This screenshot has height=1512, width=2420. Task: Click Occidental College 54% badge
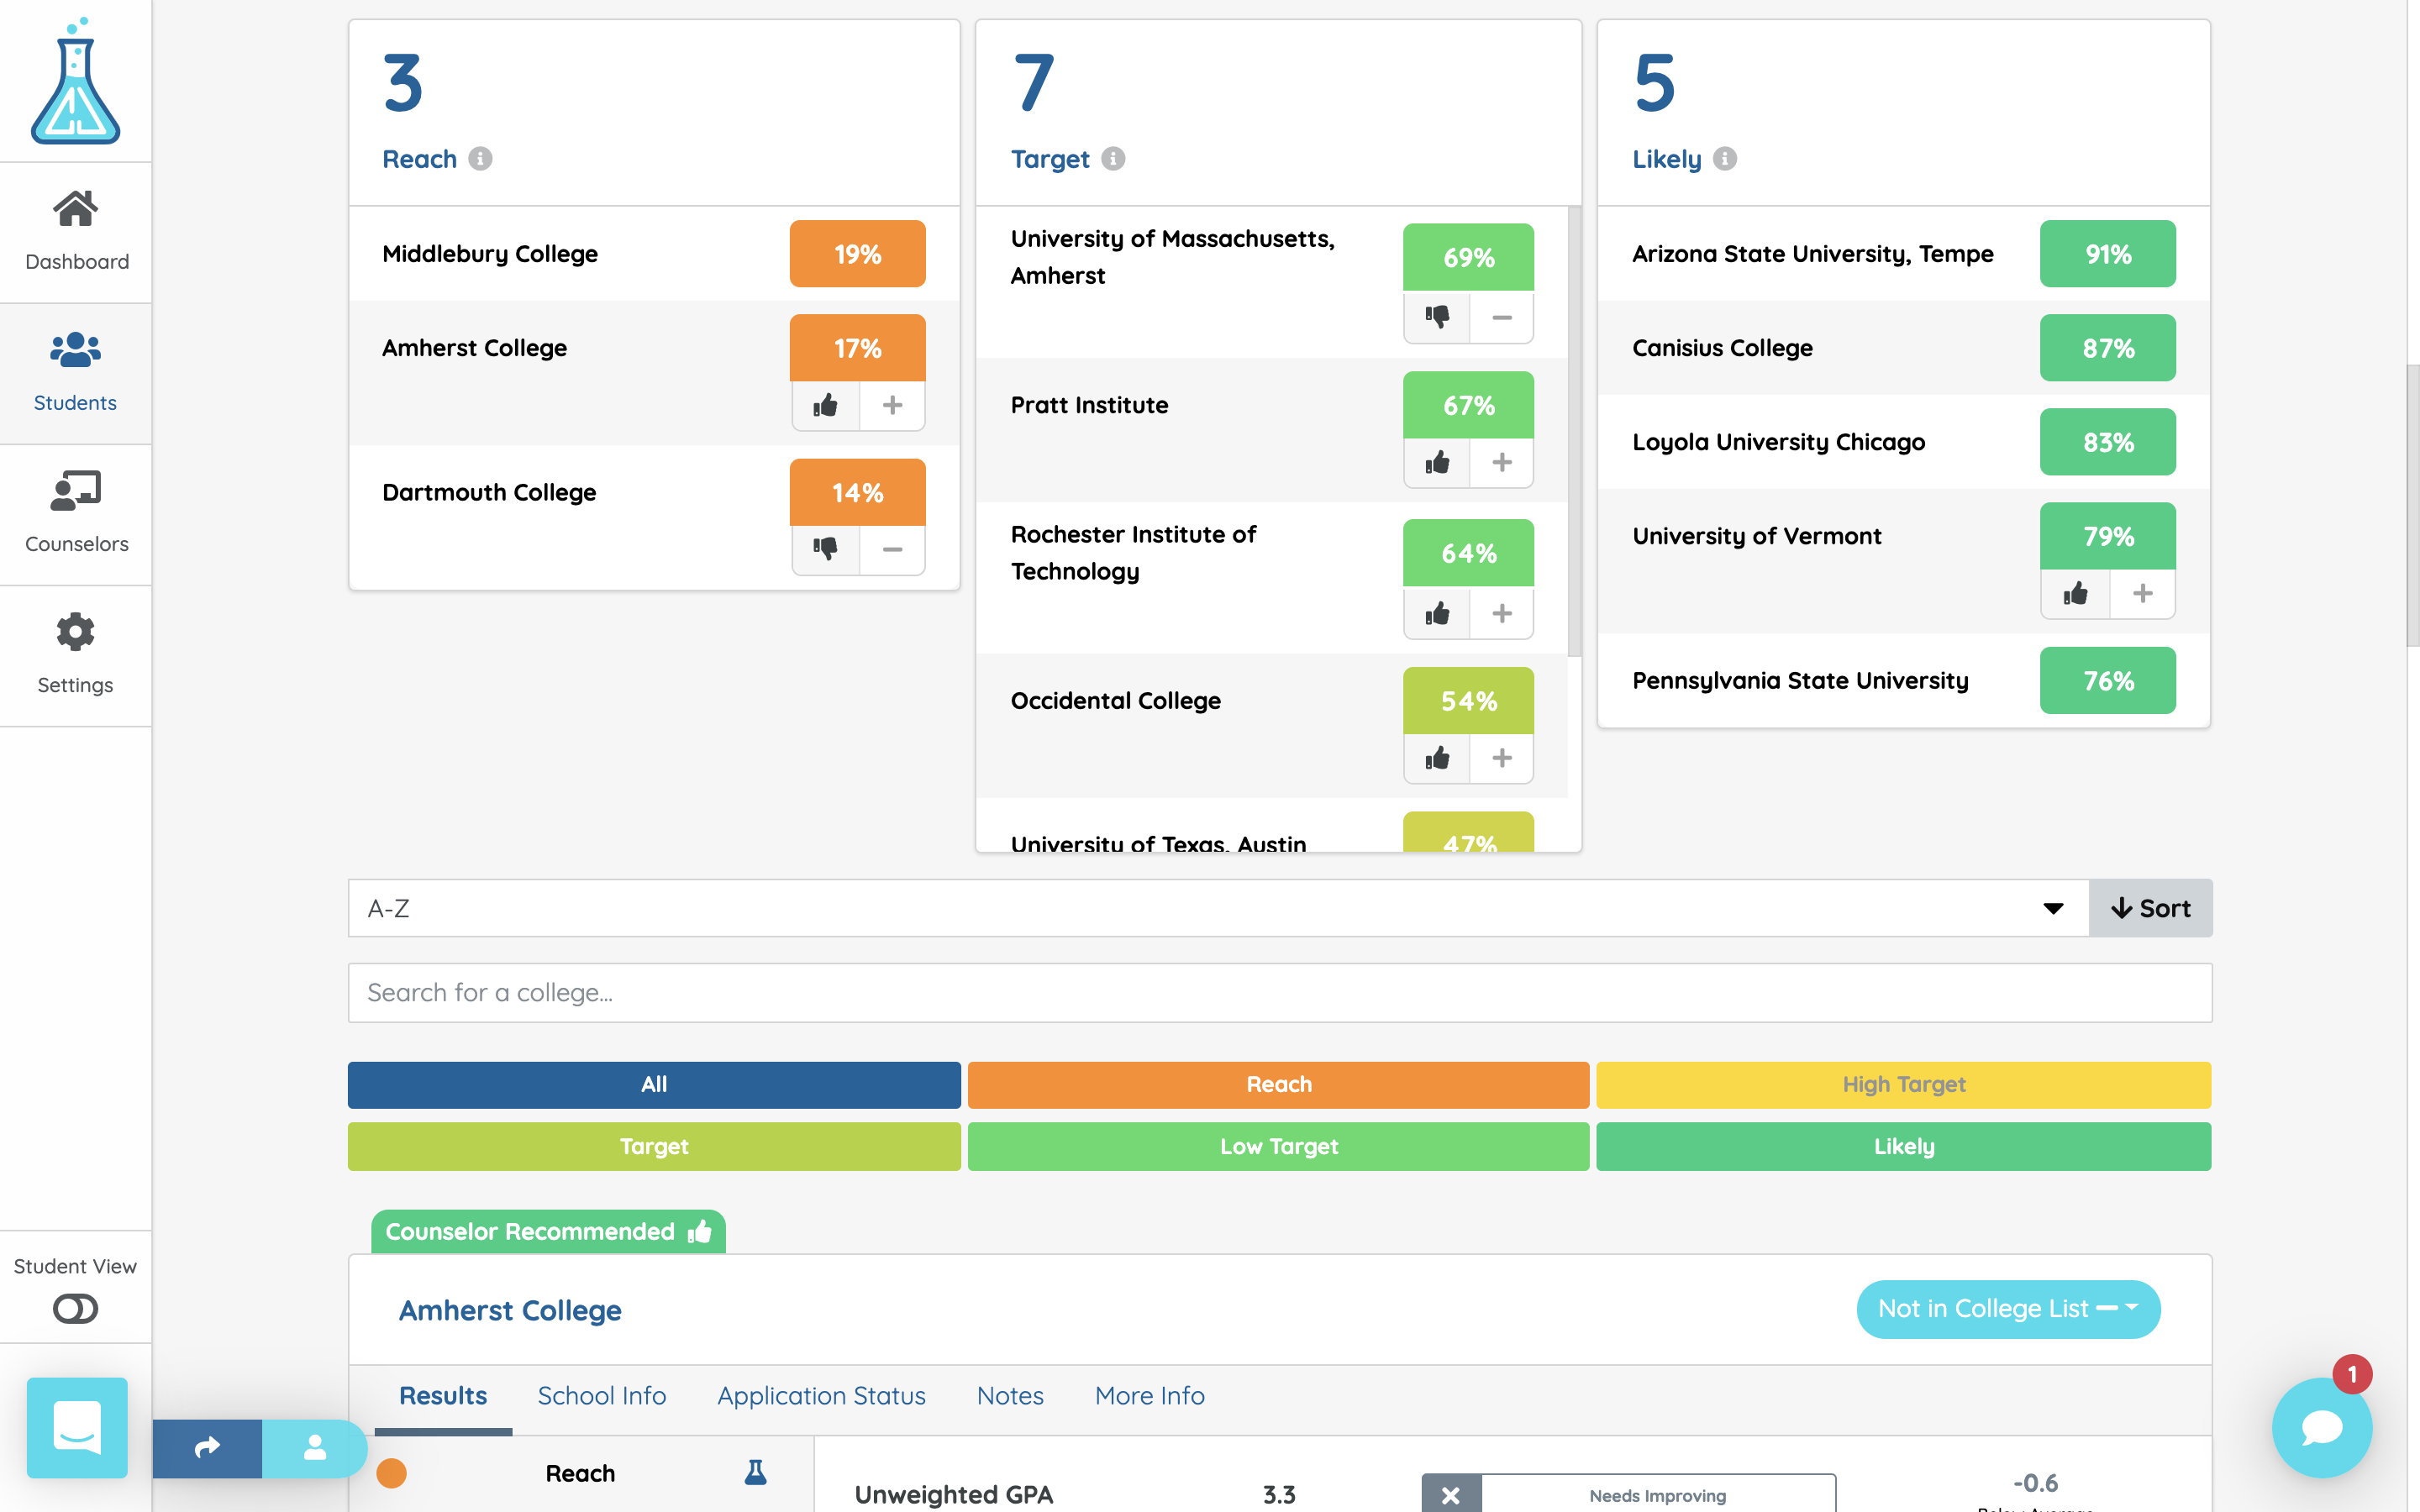coord(1468,701)
